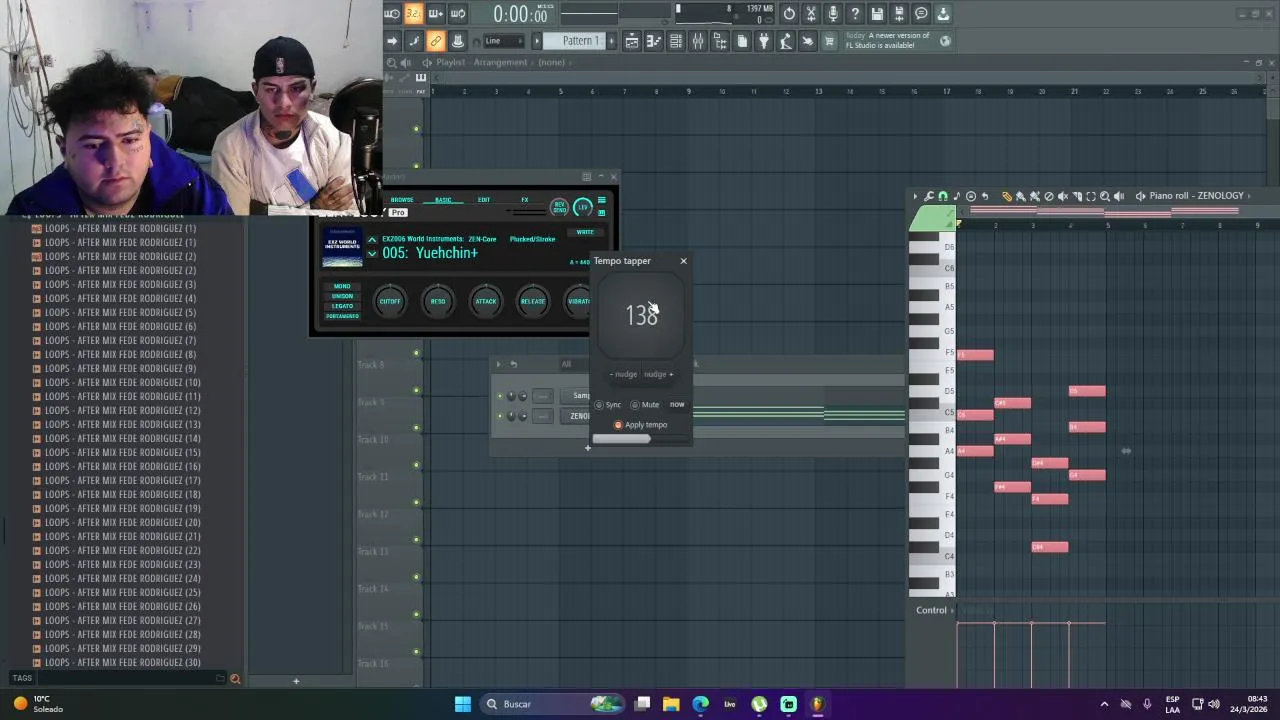This screenshot has width=1280, height=720.
Task: Click the WRITE button in ZENOLOGY
Action: point(585,232)
